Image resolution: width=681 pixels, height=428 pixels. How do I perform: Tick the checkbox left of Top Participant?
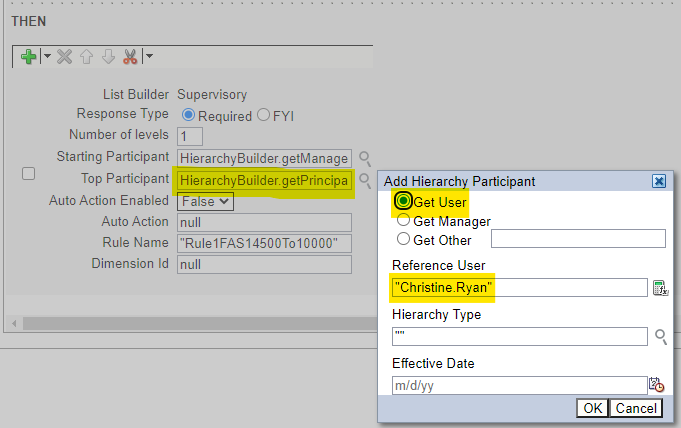29,174
